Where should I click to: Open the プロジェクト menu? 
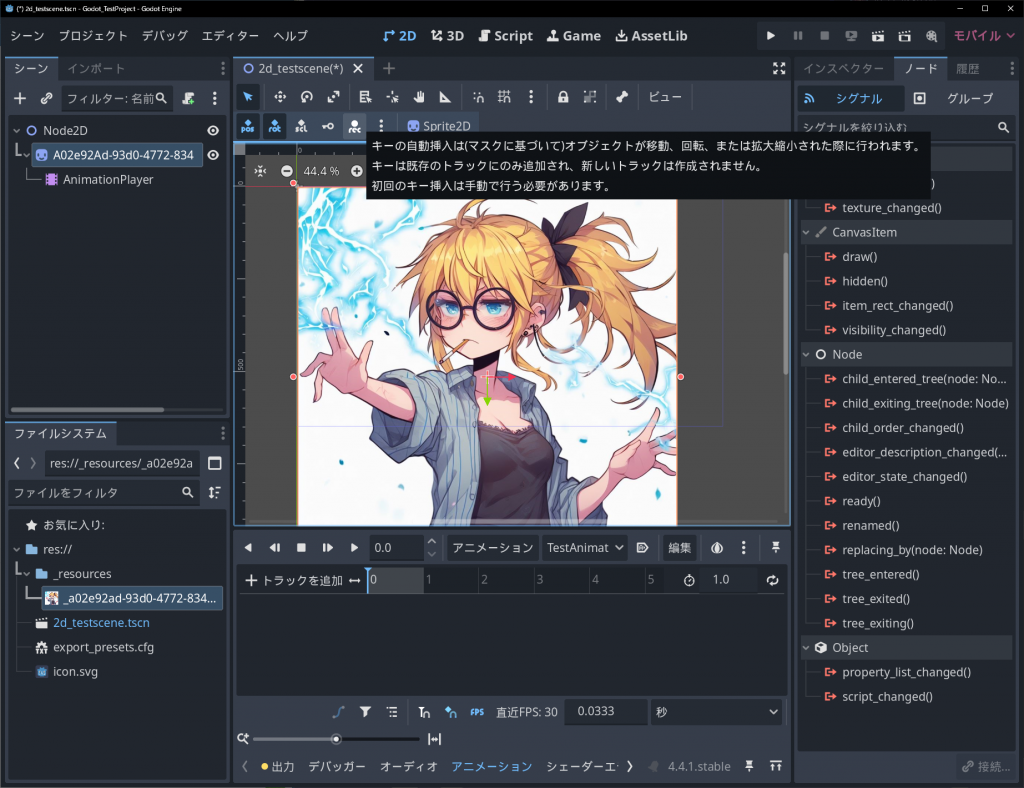pyautogui.click(x=93, y=35)
